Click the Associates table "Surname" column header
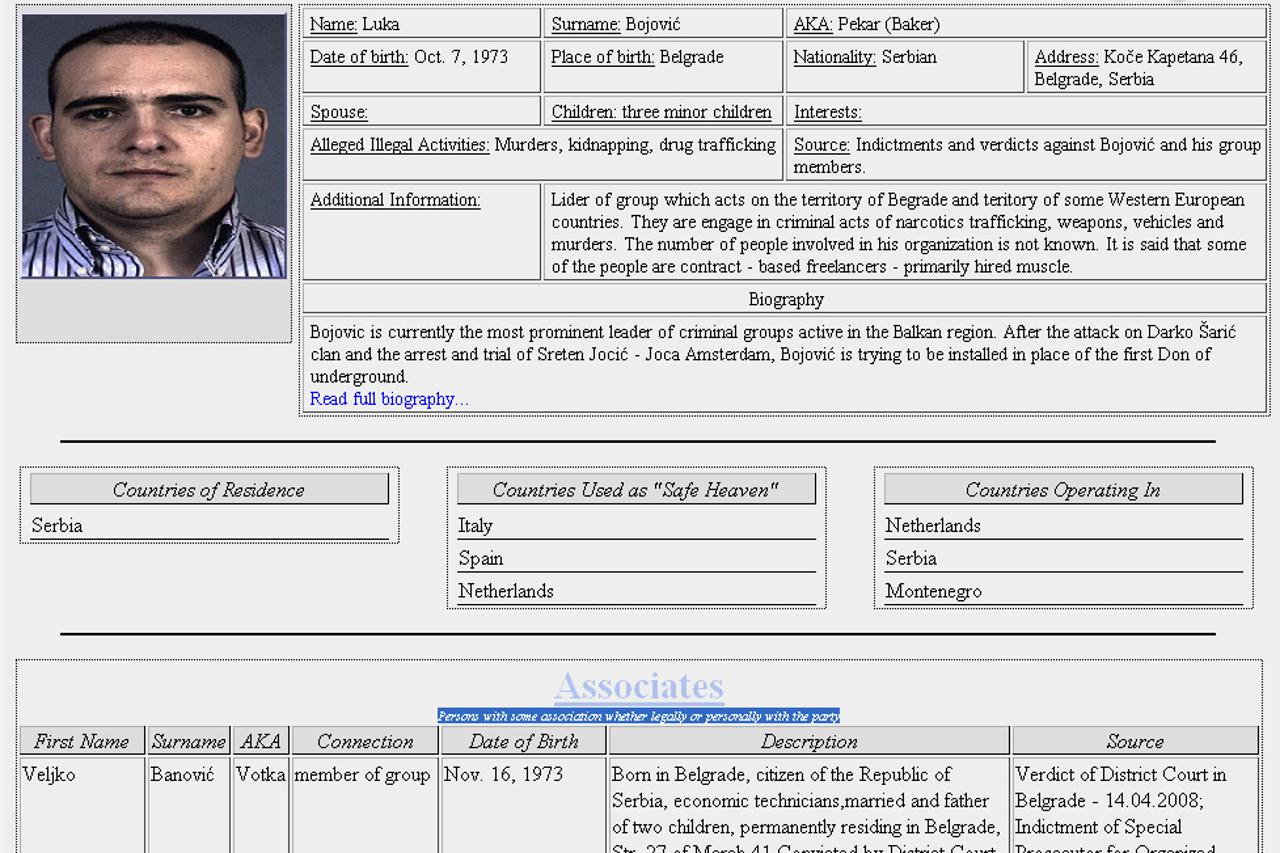Image resolution: width=1280 pixels, height=853 pixels. coord(189,741)
